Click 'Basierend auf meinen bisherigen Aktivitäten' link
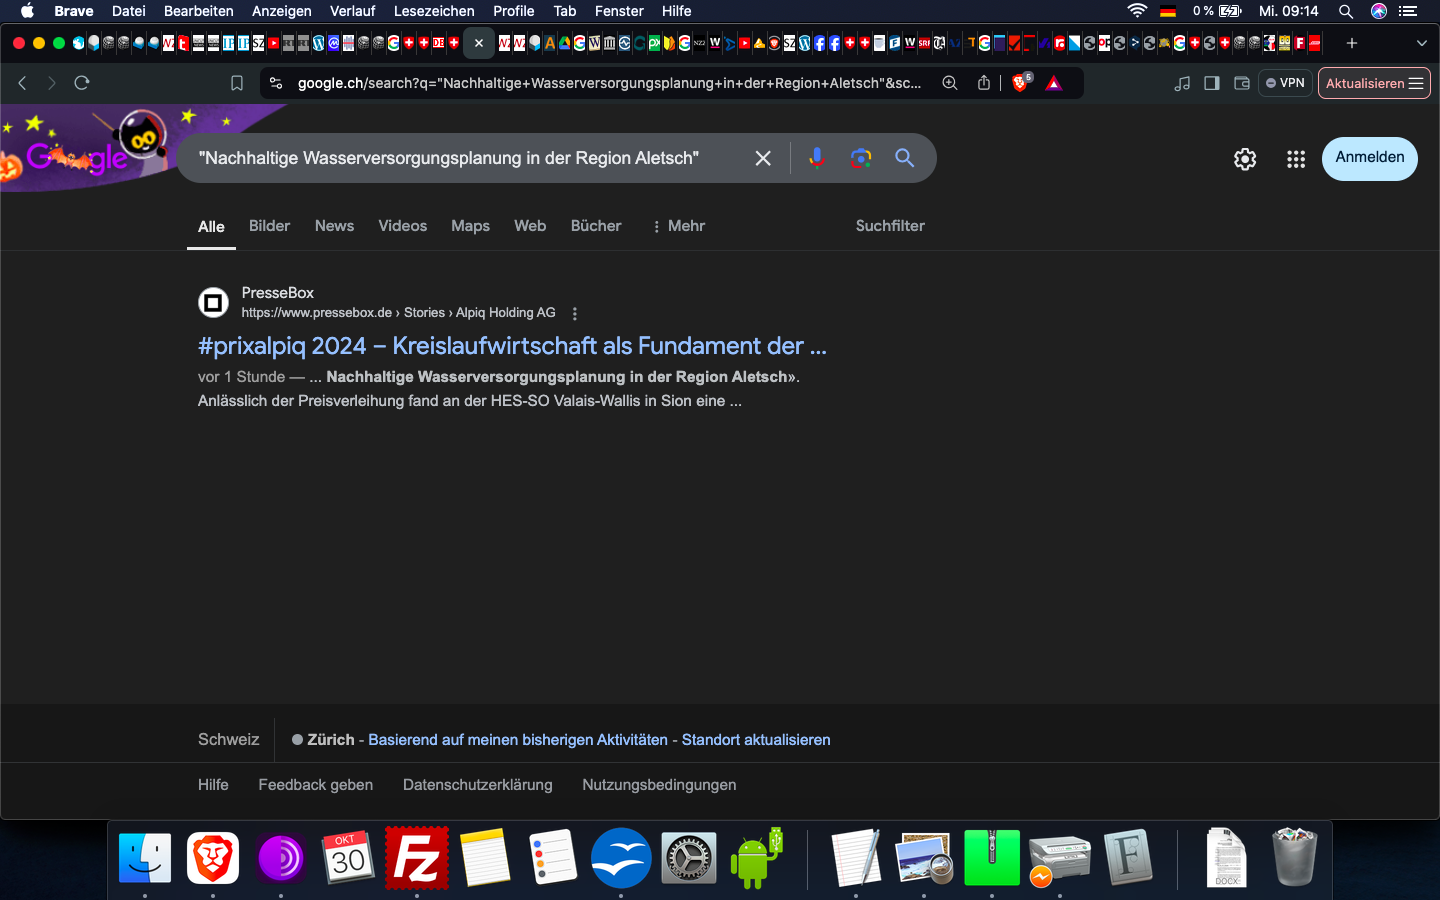The width and height of the screenshot is (1440, 900). point(518,740)
